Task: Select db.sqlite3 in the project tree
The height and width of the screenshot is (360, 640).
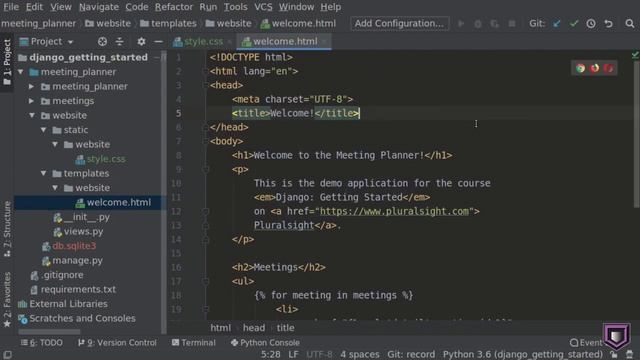Action: pos(69,246)
